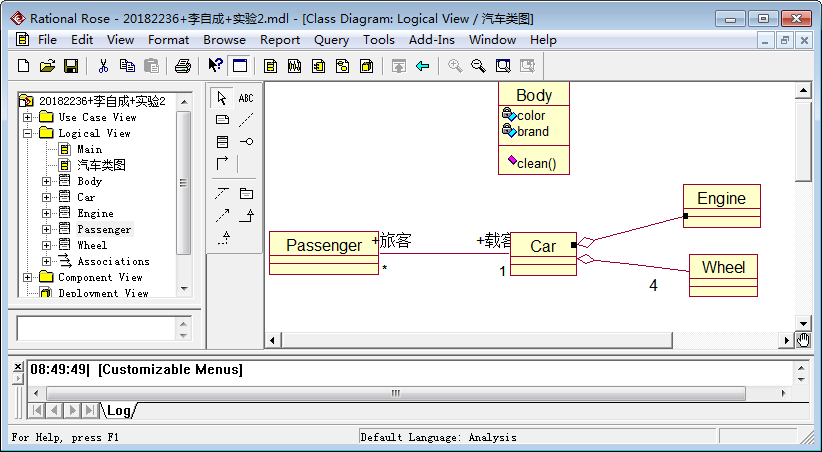Click the Browse State Machine Diagram icon
The height and width of the screenshot is (452, 822).
click(x=343, y=66)
